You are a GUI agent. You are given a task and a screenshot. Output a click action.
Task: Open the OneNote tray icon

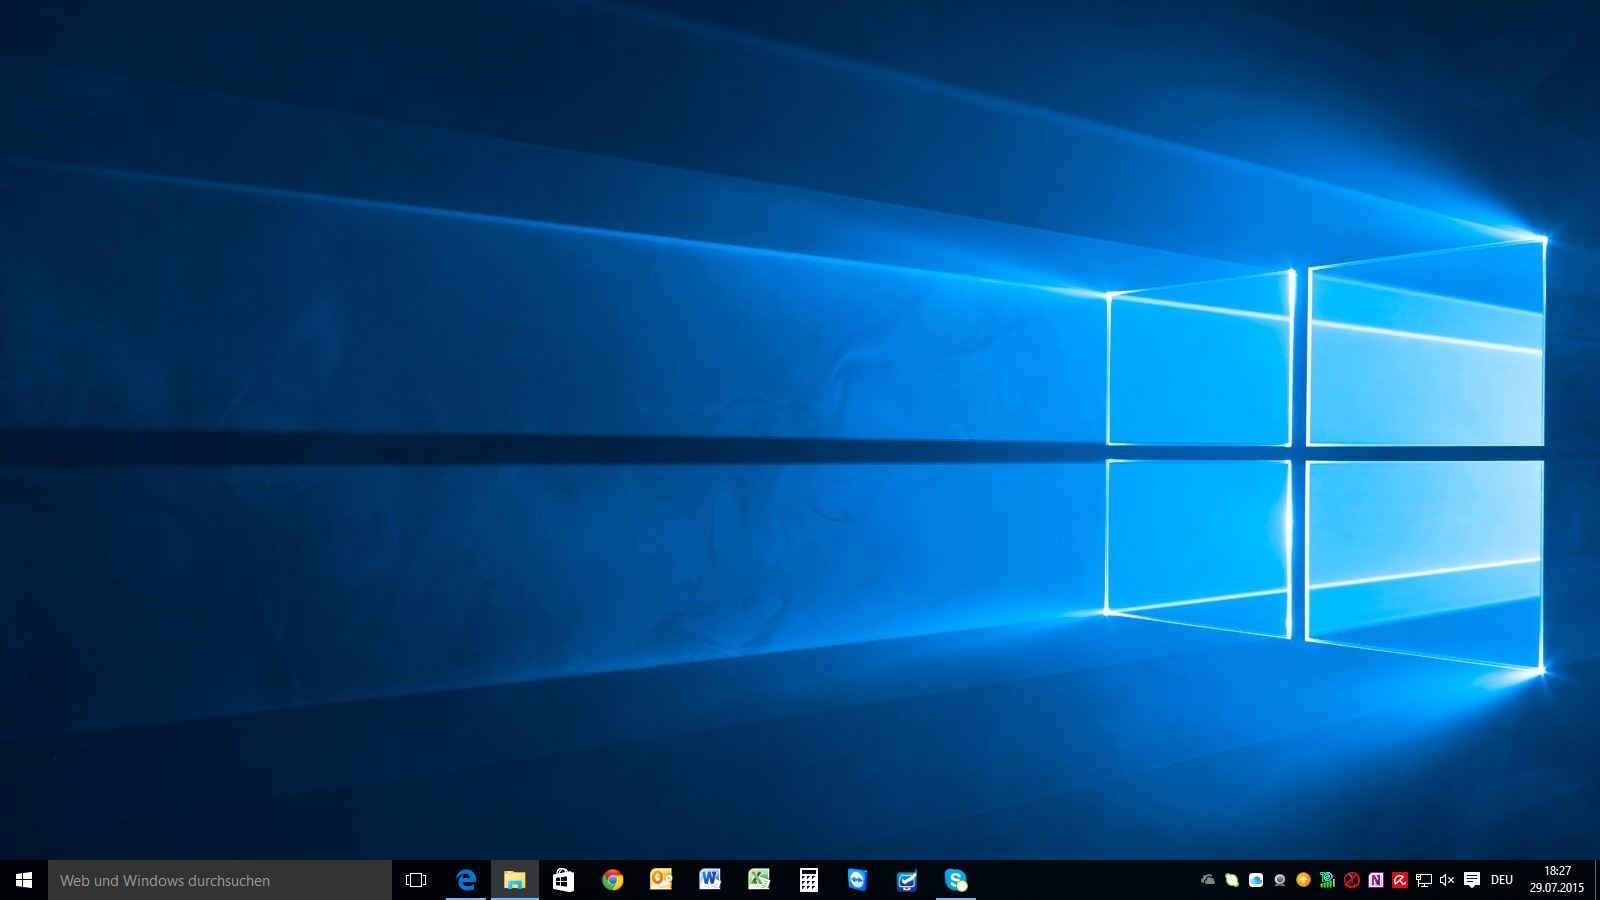pos(1376,880)
